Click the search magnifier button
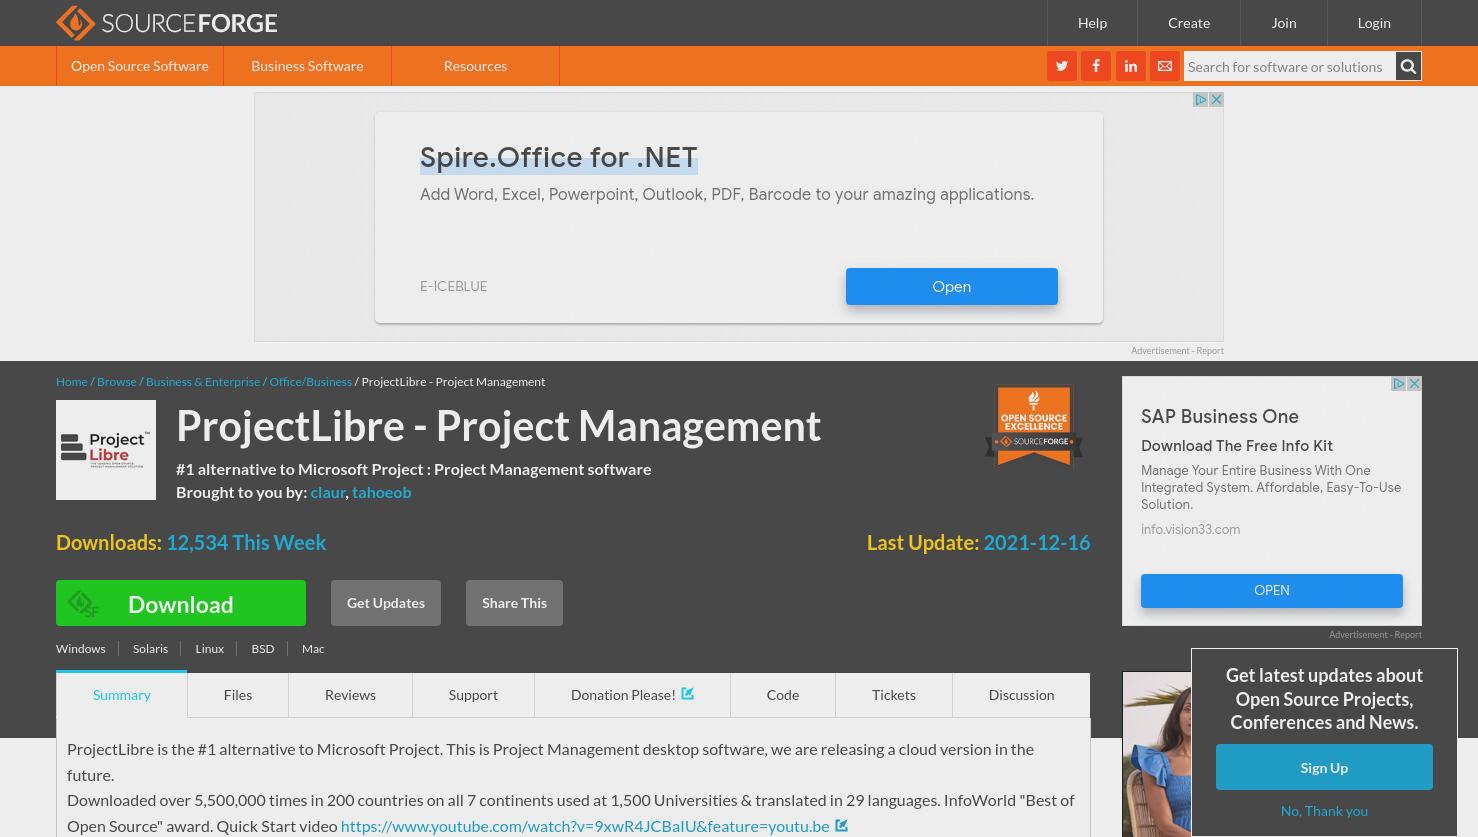Image resolution: width=1478 pixels, height=837 pixels. pos(1408,66)
